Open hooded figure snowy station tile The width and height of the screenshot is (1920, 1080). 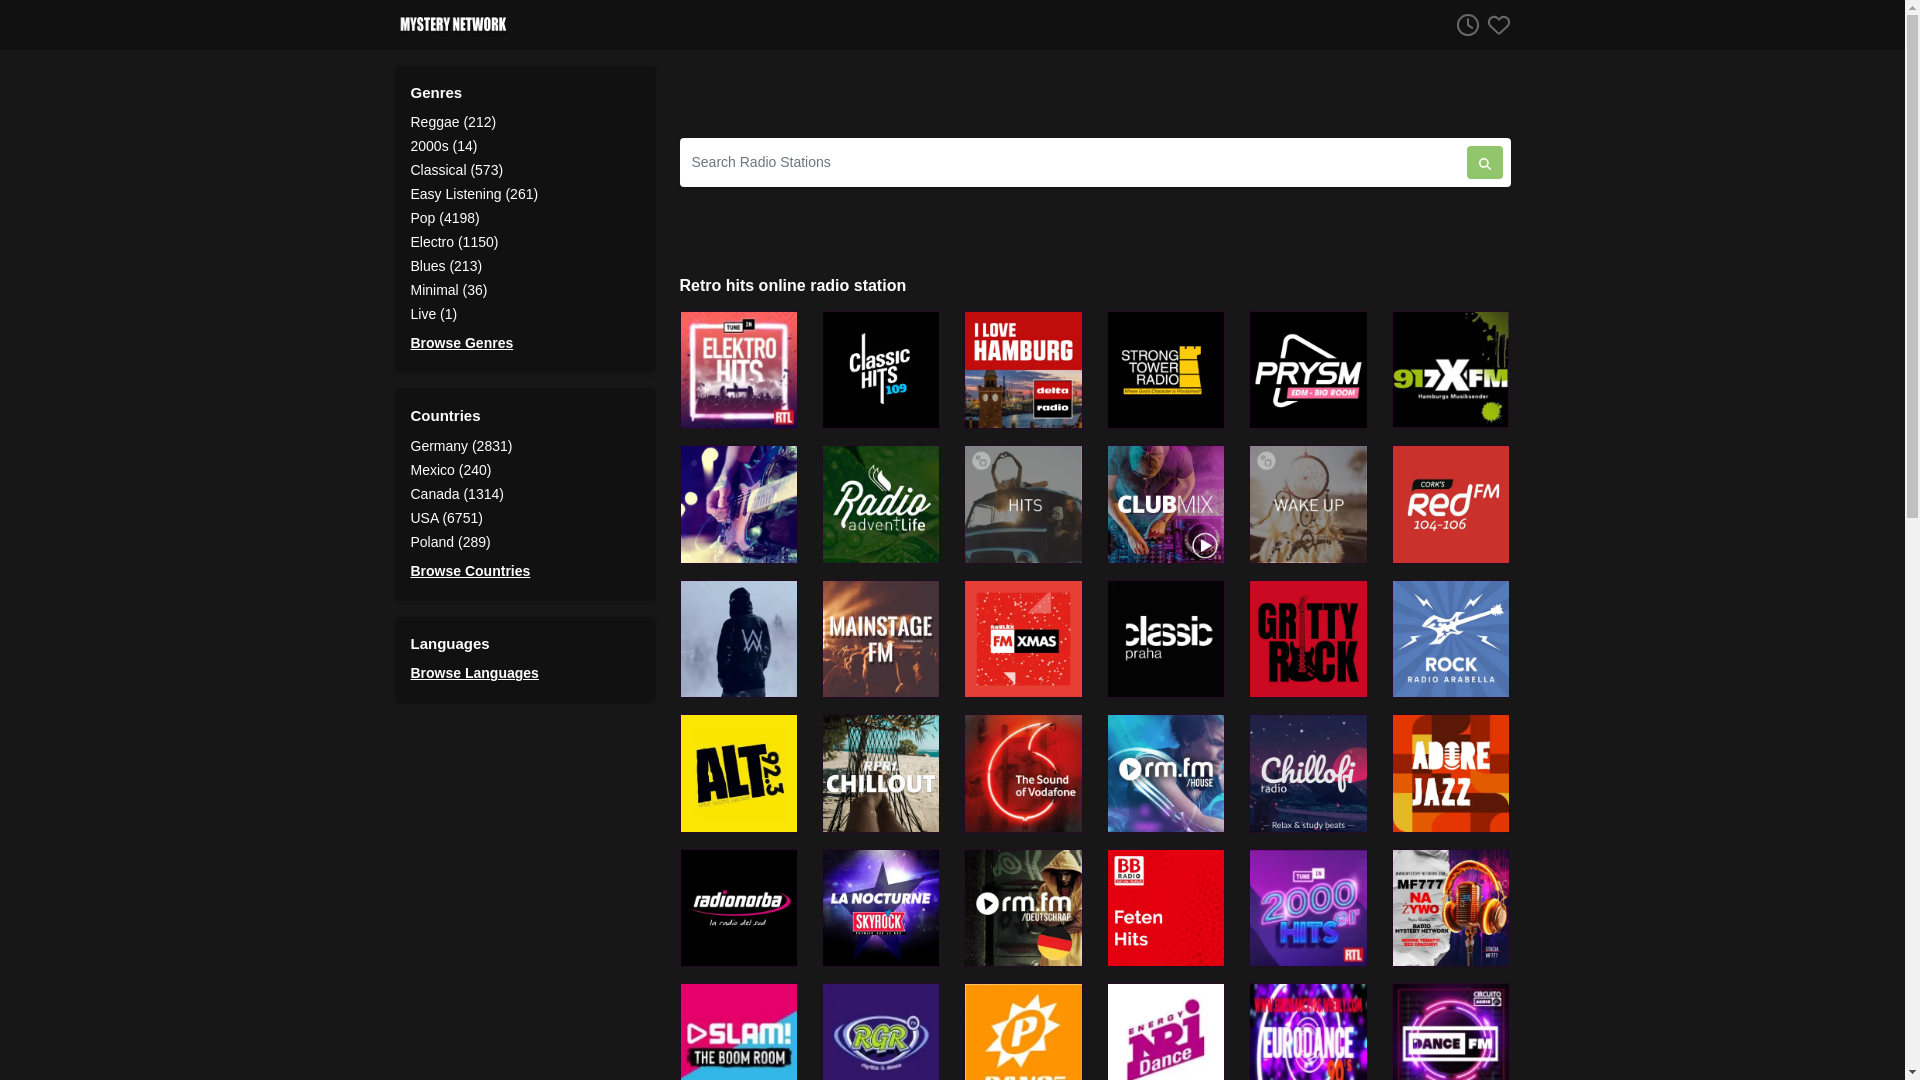[739, 639]
